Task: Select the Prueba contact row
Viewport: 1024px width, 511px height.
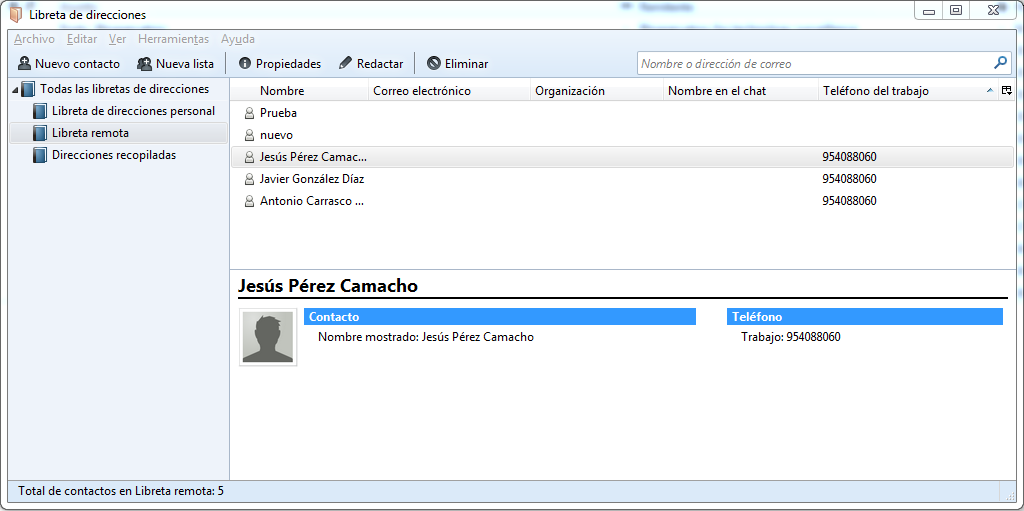Action: [622, 113]
